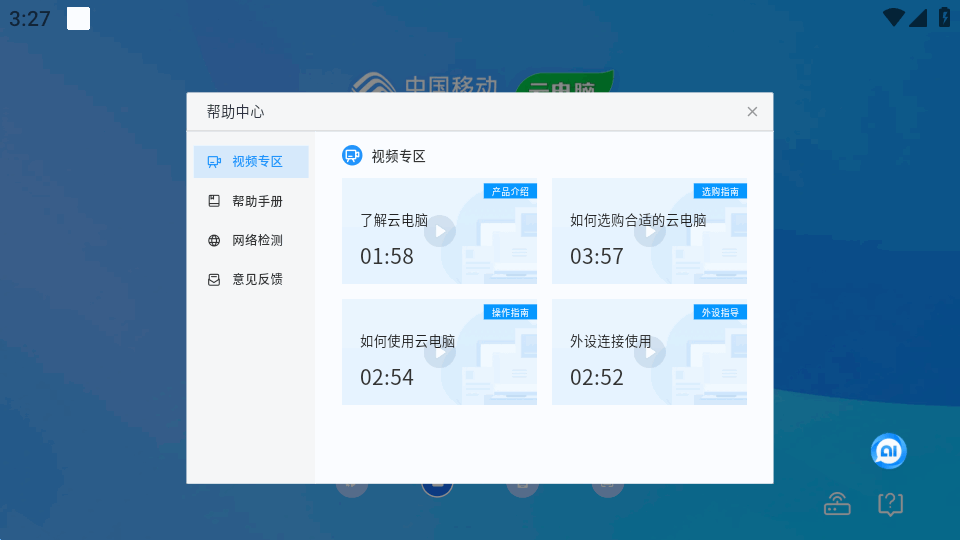Close the 帮助中心 dialog
This screenshot has height=540, width=960.
752,111
